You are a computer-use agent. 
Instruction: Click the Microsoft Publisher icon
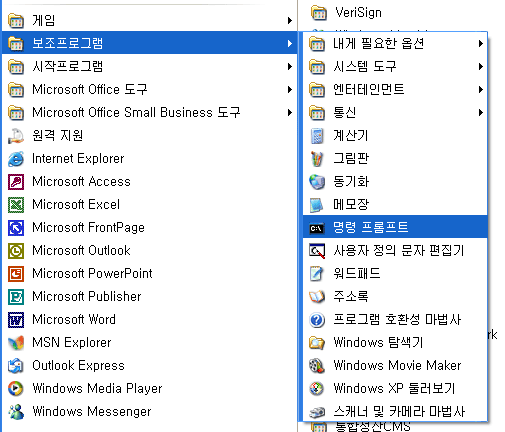coord(16,297)
